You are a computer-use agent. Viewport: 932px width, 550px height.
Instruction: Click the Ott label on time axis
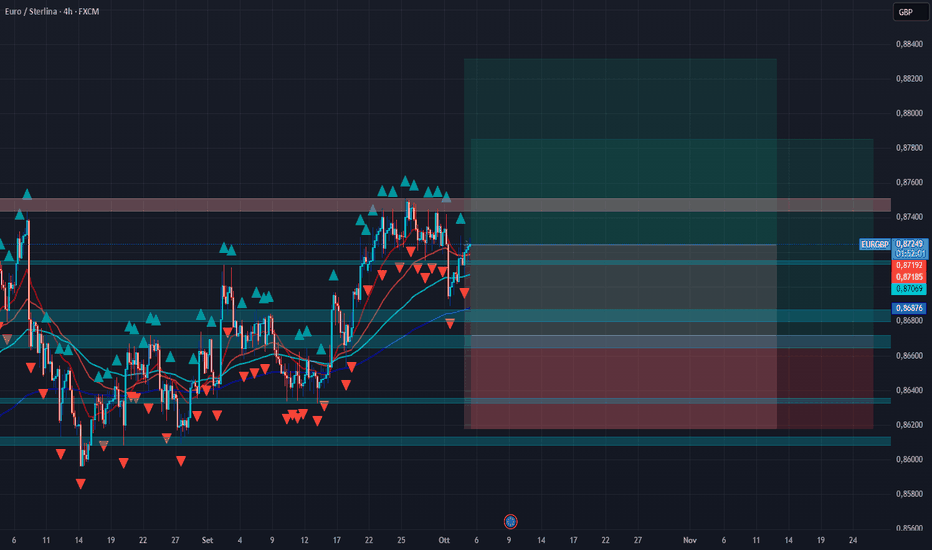[x=444, y=540]
